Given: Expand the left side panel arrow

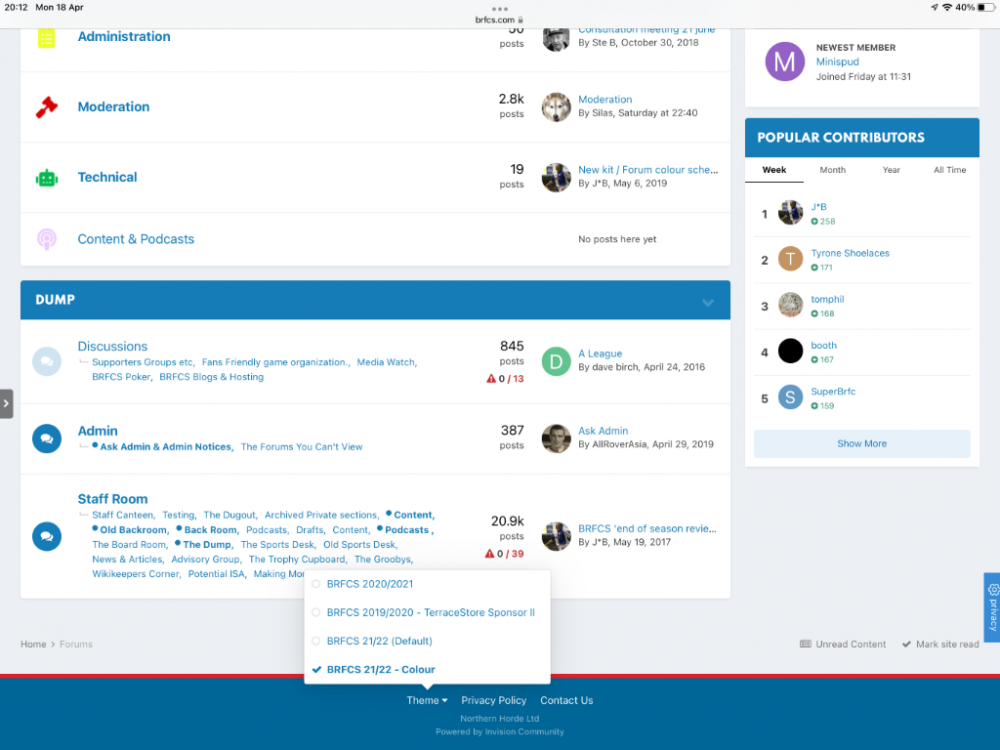Looking at the screenshot, I should point(6,403).
